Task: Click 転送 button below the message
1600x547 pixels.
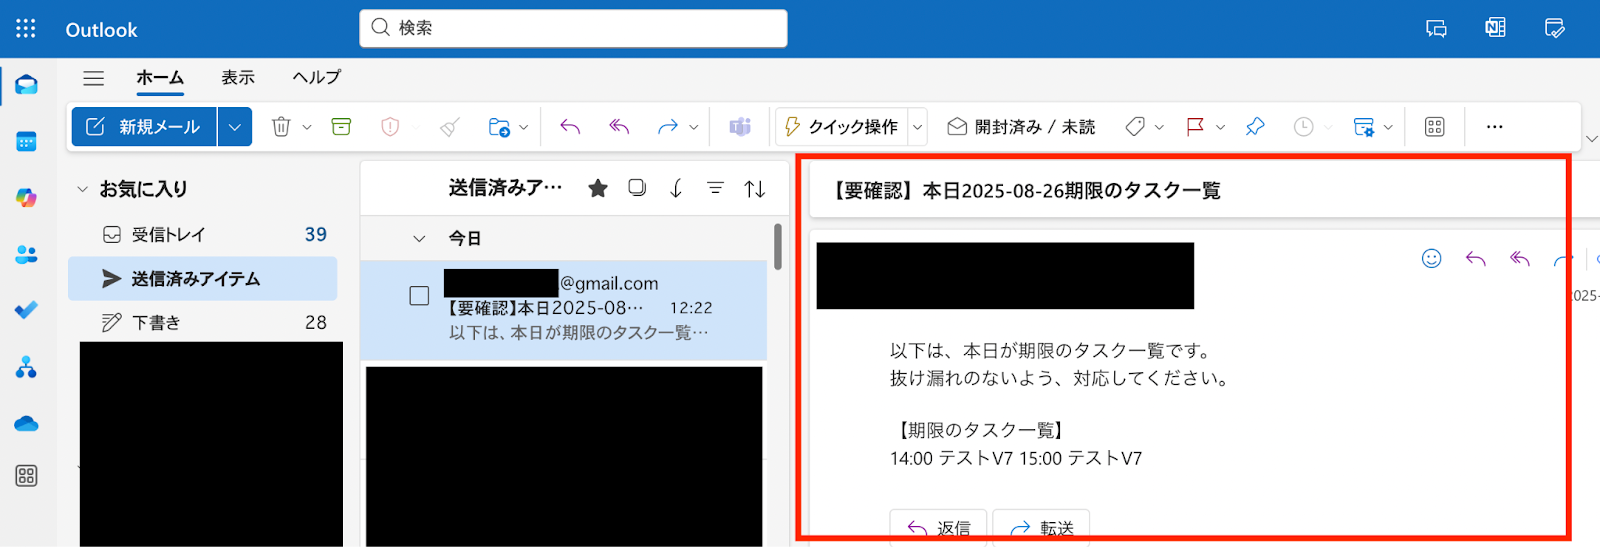Action: [x=1041, y=528]
